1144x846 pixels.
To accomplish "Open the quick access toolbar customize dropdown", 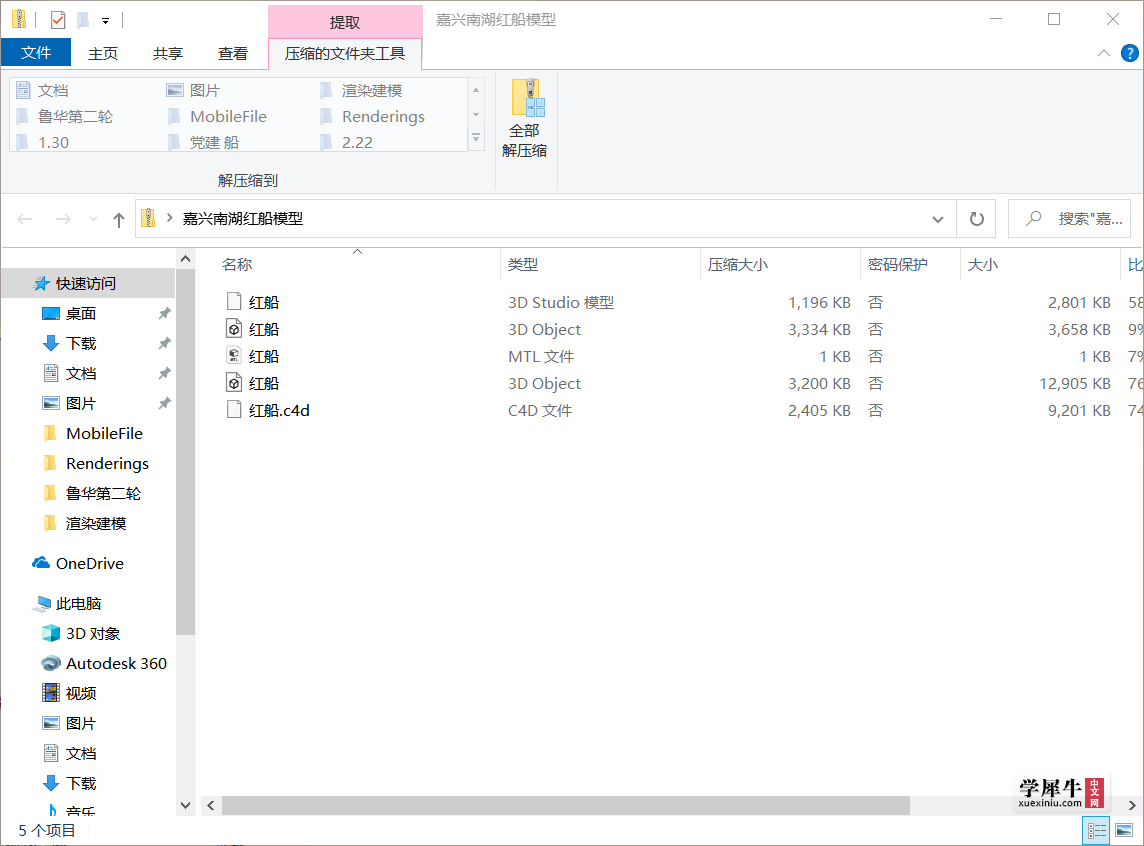I will [106, 20].
